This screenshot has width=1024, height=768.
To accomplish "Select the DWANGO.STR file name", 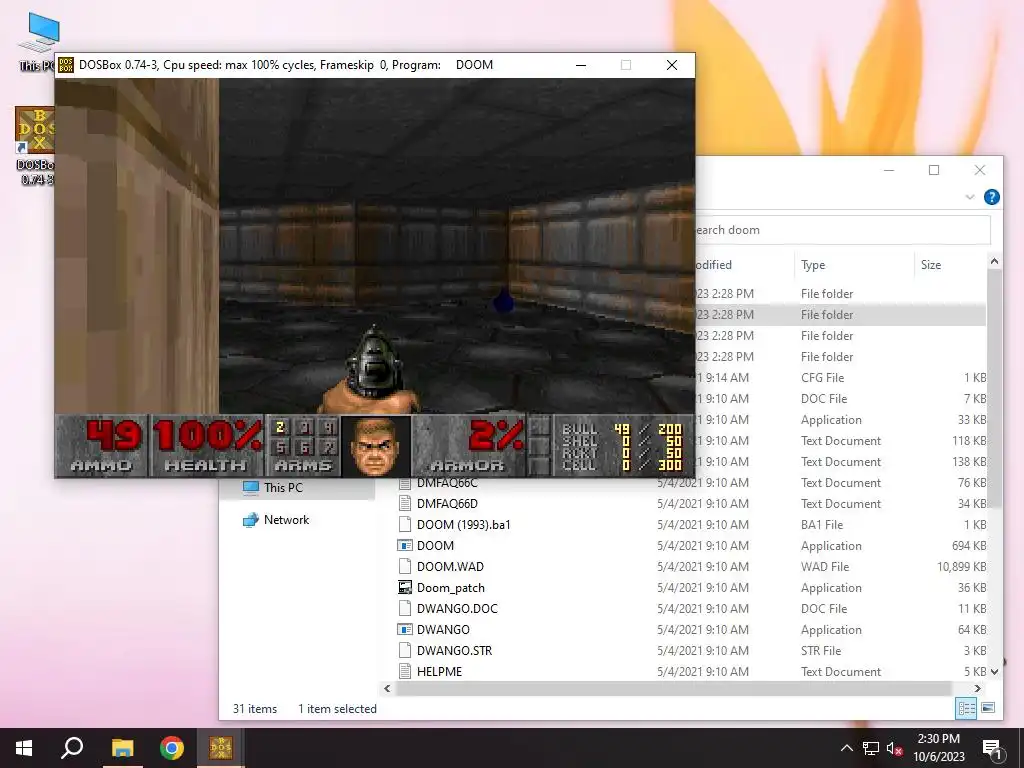I will (455, 650).
